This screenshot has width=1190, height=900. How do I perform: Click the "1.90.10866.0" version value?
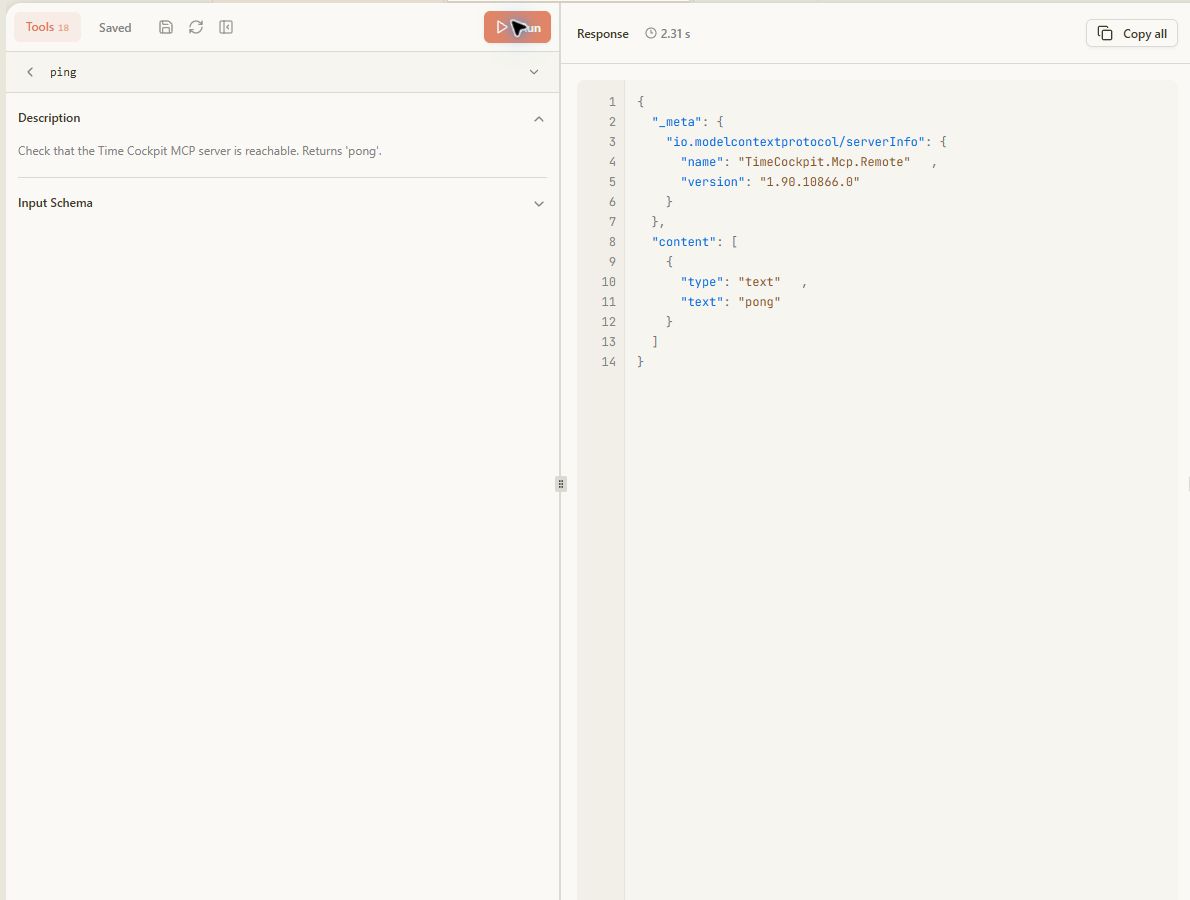click(x=809, y=182)
